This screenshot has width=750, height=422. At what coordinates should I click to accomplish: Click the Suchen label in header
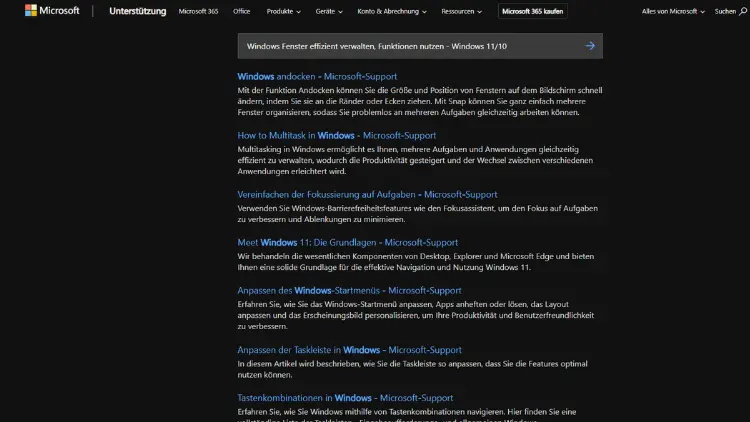pyautogui.click(x=725, y=11)
